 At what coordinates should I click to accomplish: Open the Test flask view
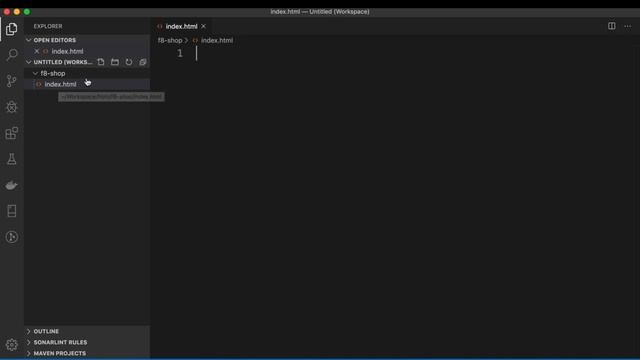click(11, 159)
